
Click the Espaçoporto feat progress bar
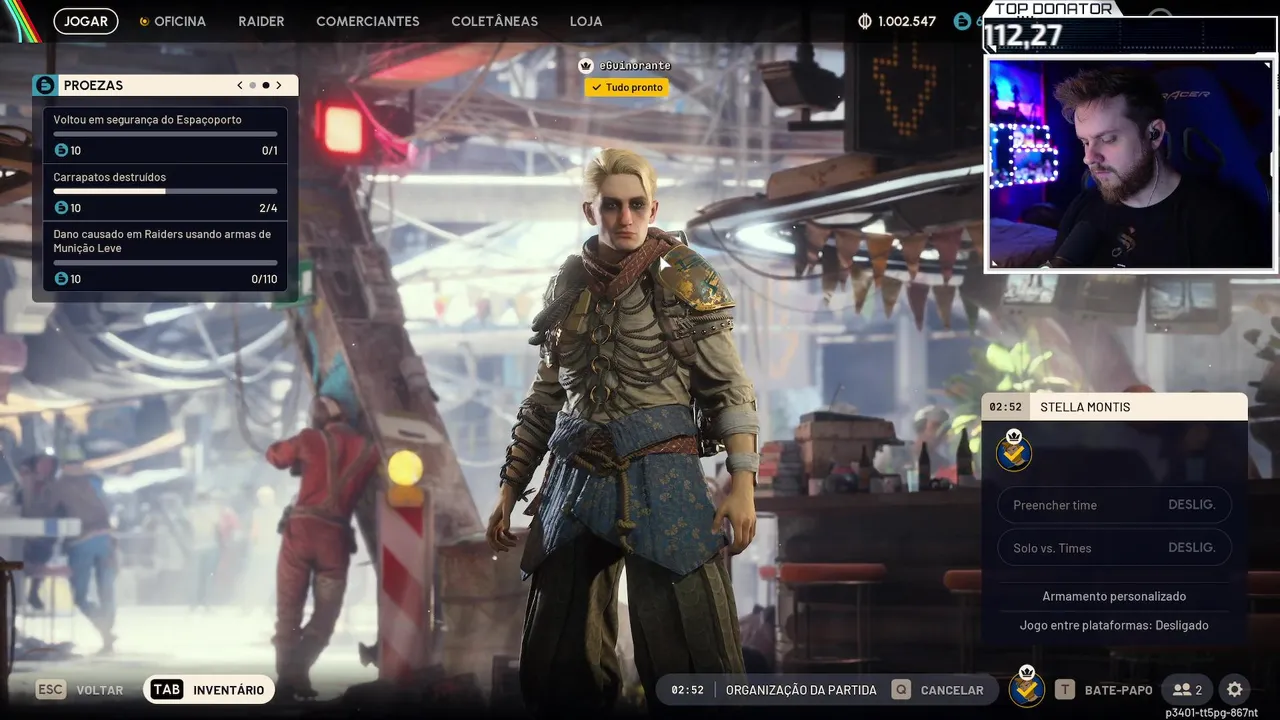tap(165, 134)
